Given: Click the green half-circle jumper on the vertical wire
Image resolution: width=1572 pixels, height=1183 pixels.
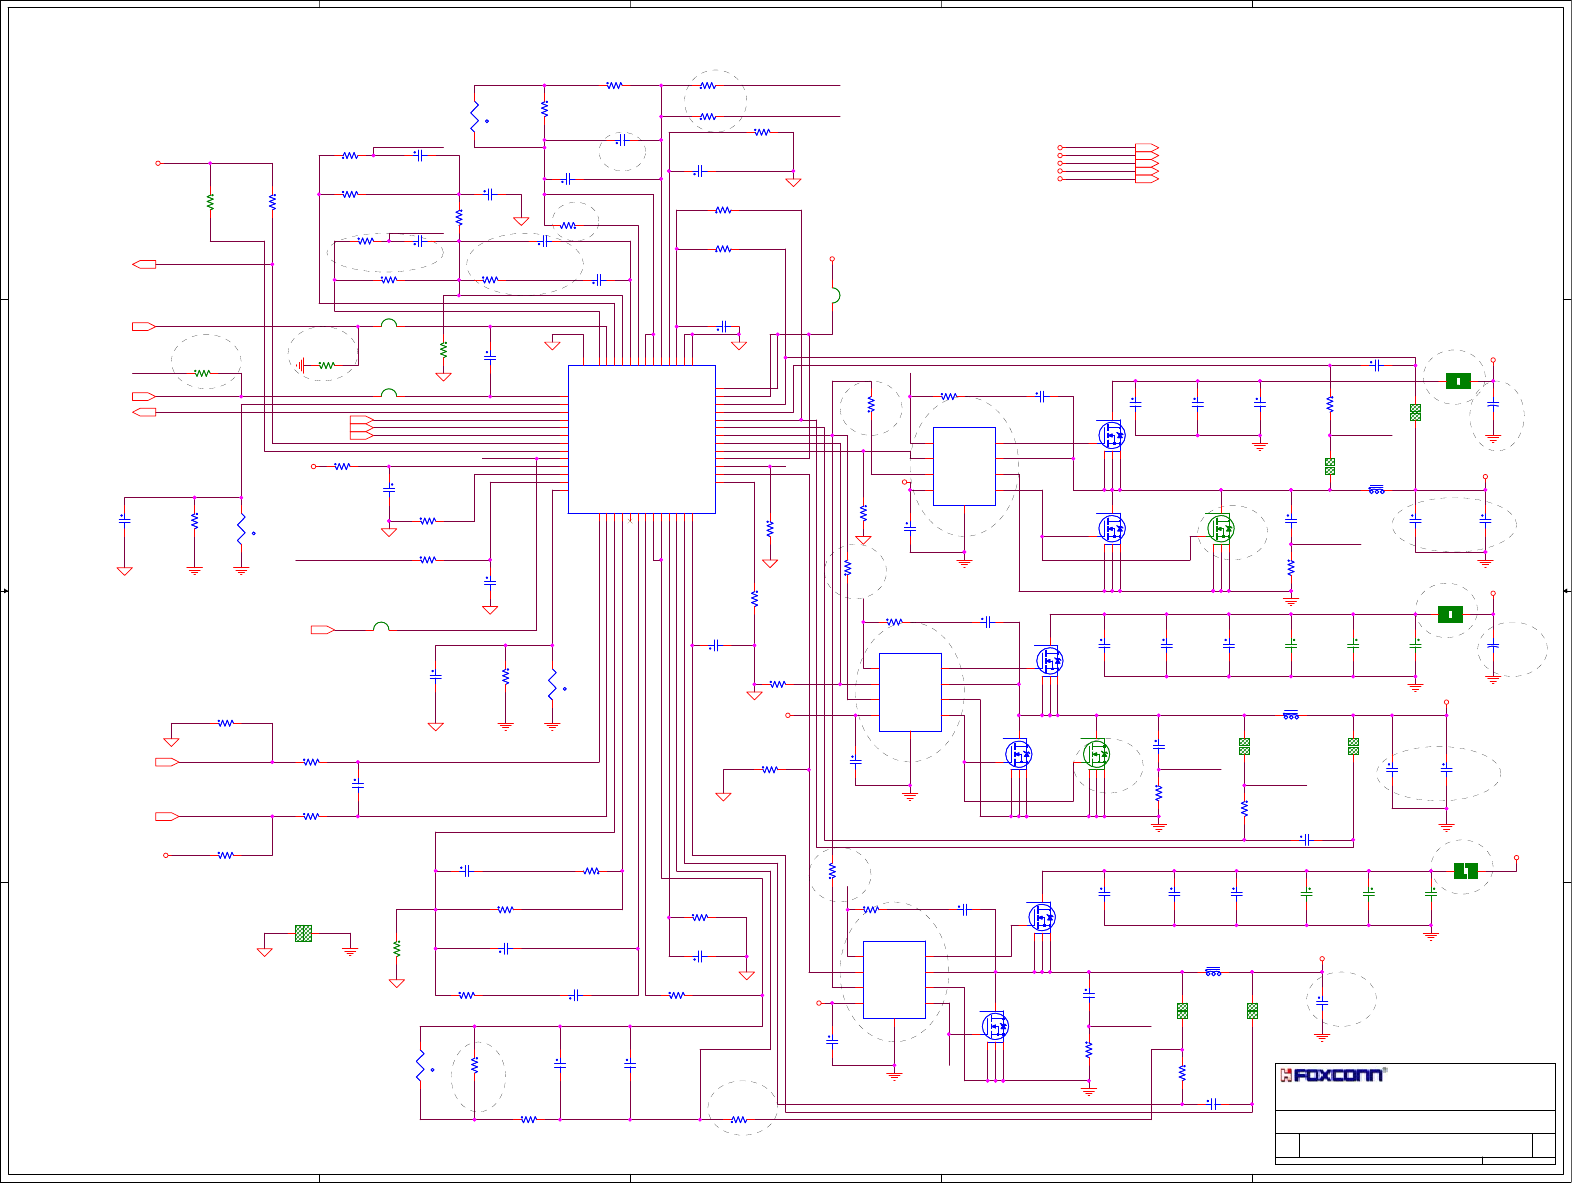Looking at the screenshot, I should point(835,295).
